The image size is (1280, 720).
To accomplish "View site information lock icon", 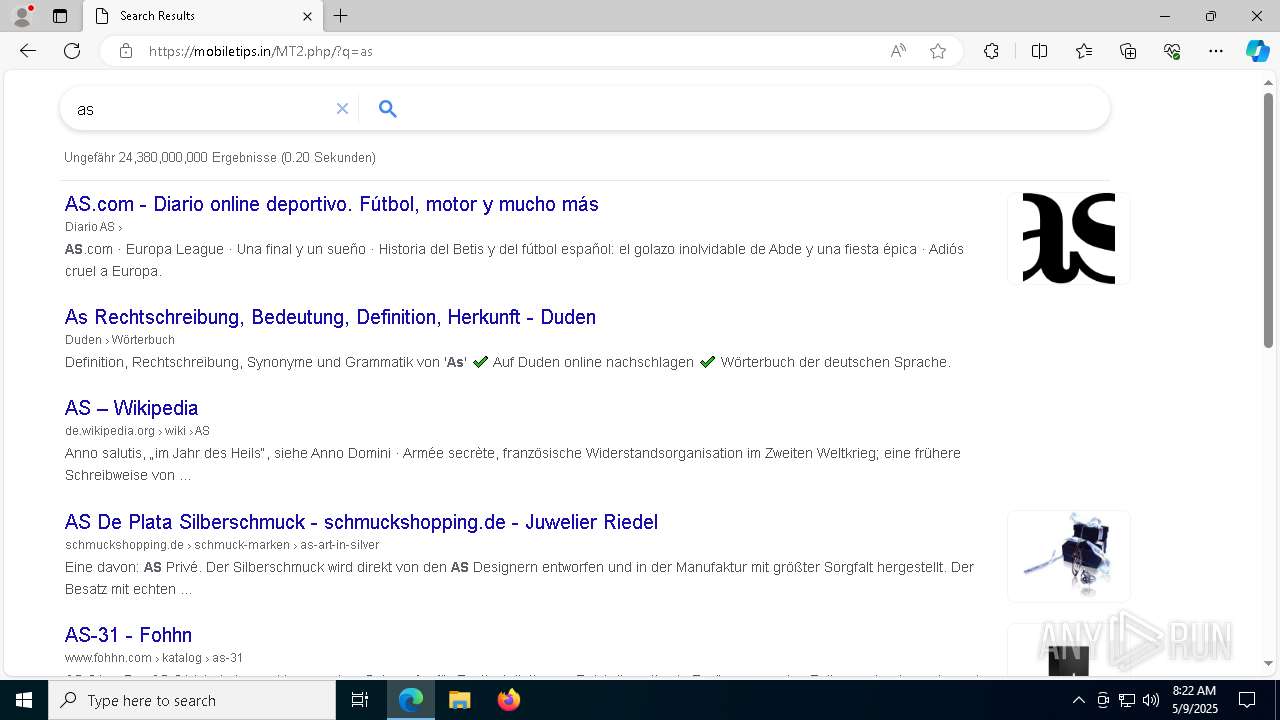I will pos(126,51).
